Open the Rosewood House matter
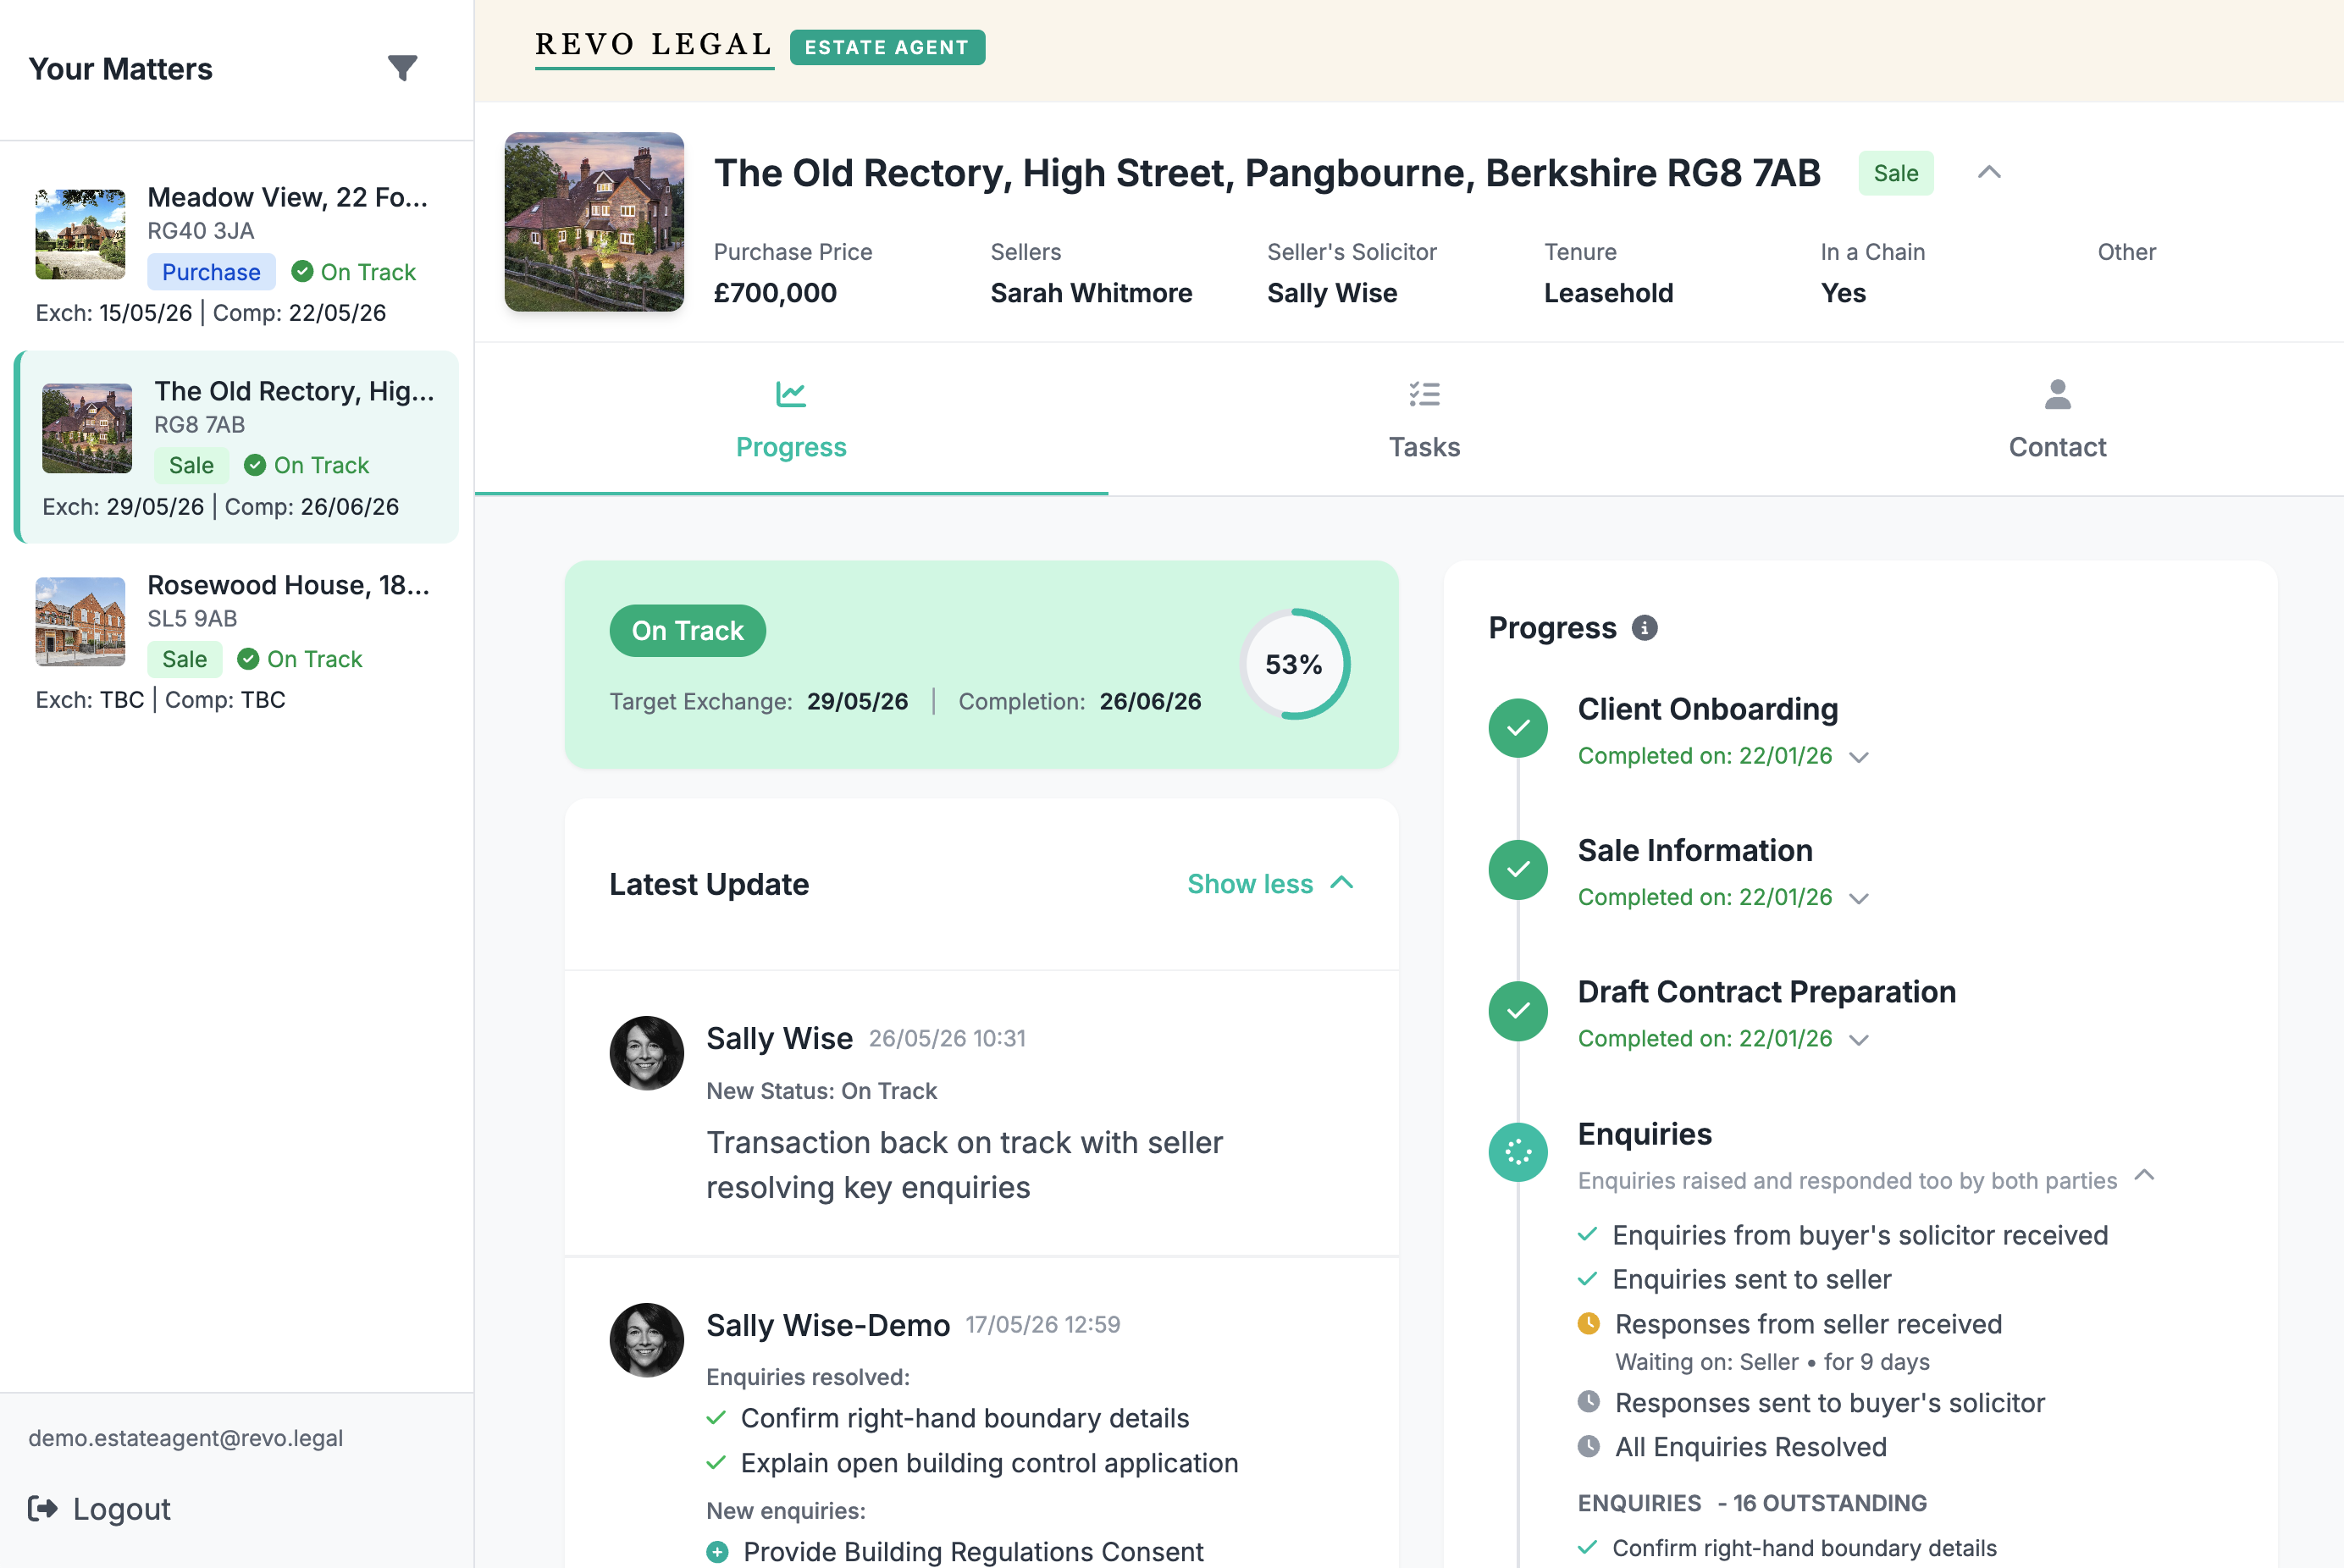 coord(236,641)
